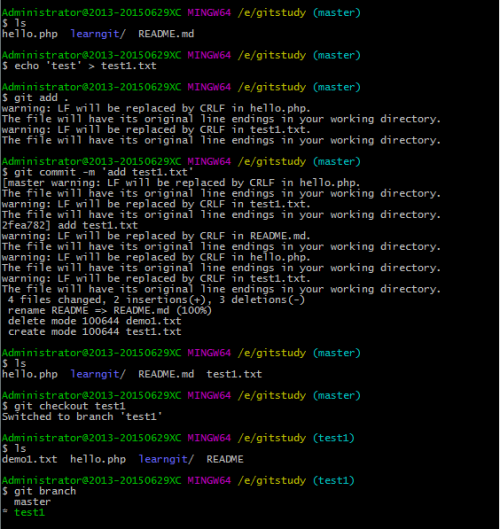The height and width of the screenshot is (529, 500).
Task: Click the "Switched to branch 'test1'" output line
Action: [x=82, y=417]
